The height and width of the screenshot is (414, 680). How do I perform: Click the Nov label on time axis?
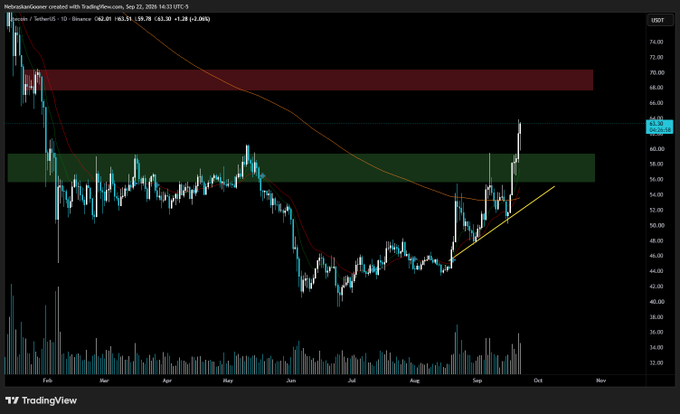coord(601,381)
